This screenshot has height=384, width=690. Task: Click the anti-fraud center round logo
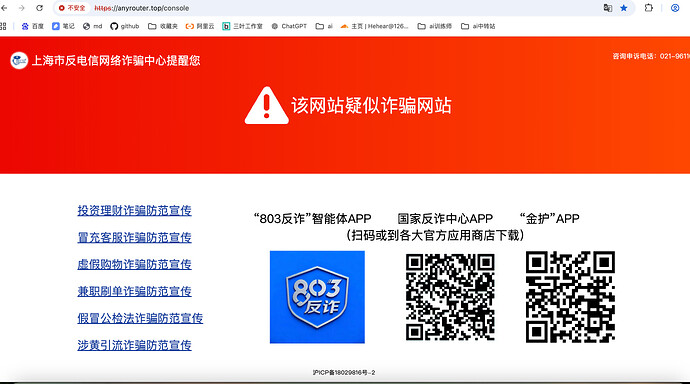tap(19, 60)
